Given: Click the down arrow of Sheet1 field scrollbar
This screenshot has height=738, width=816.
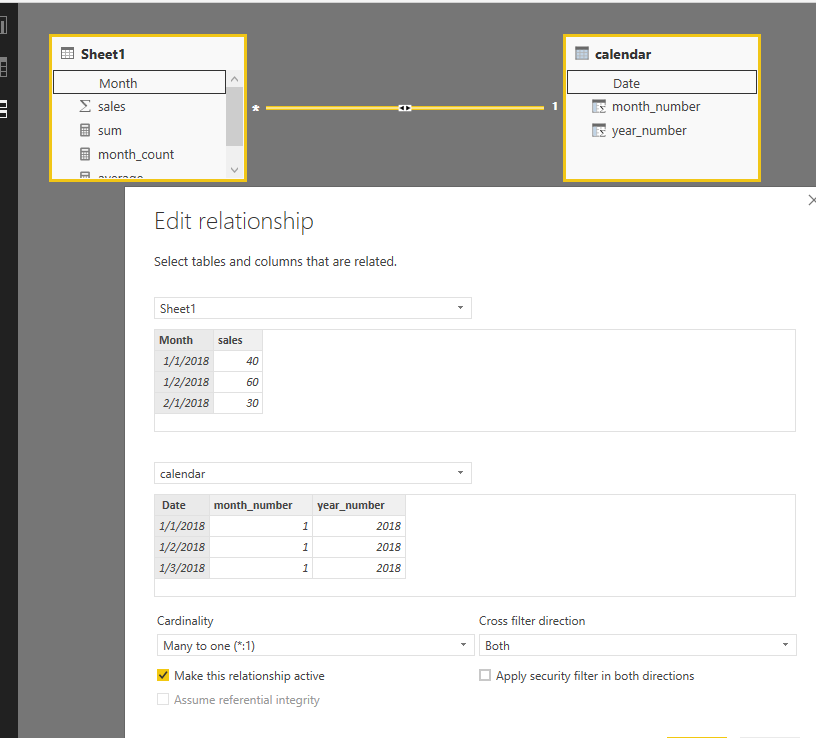Looking at the screenshot, I should [234, 170].
